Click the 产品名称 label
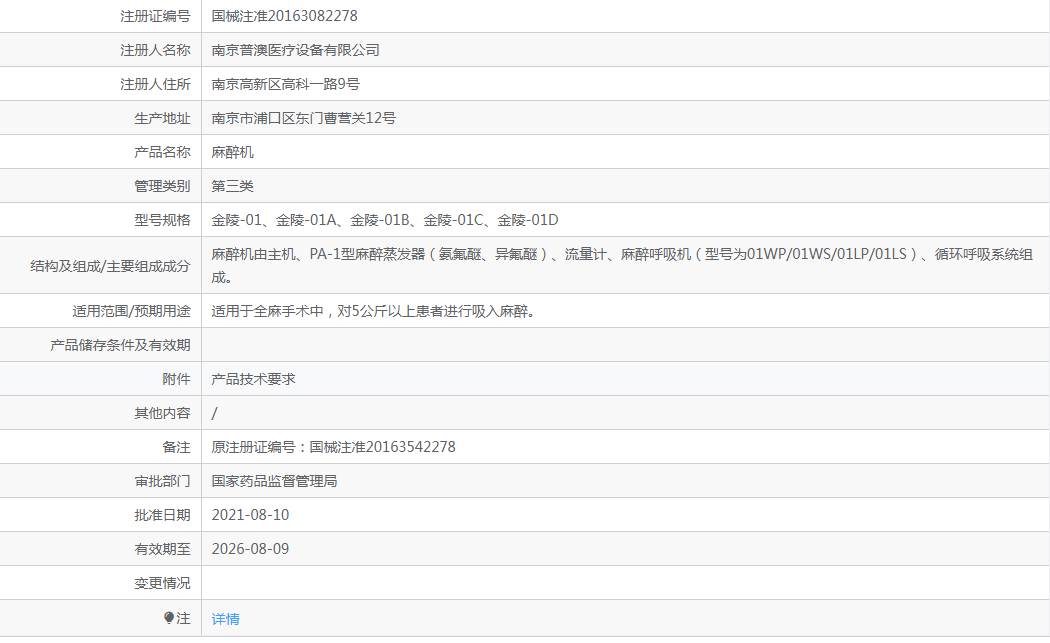Screen dimensions: 1050x643 [163, 153]
